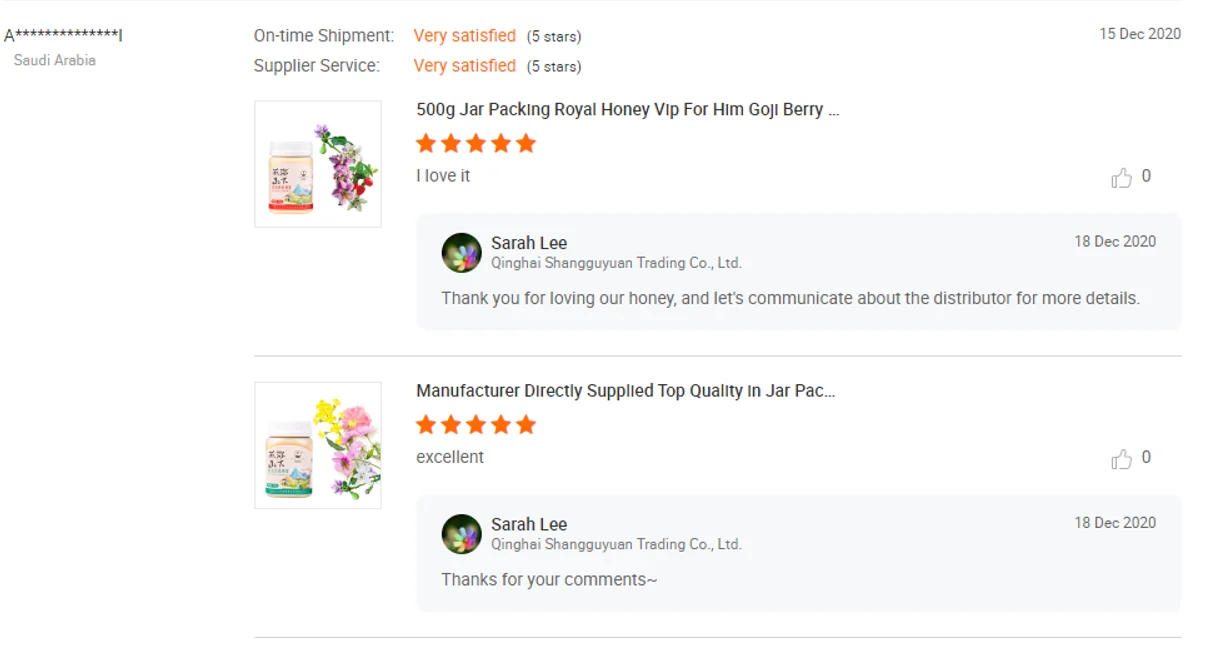Image resolution: width=1212 pixels, height=647 pixels.
Task: Click the "I love it" review text
Action: tap(443, 176)
